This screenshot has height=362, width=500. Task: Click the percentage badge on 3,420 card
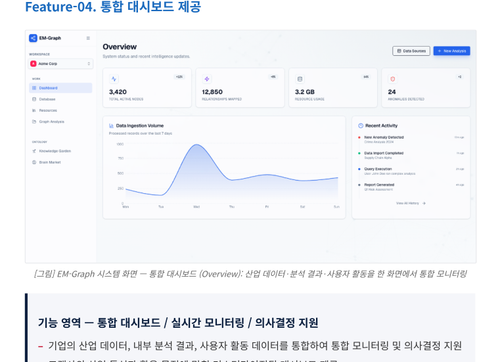pos(180,77)
